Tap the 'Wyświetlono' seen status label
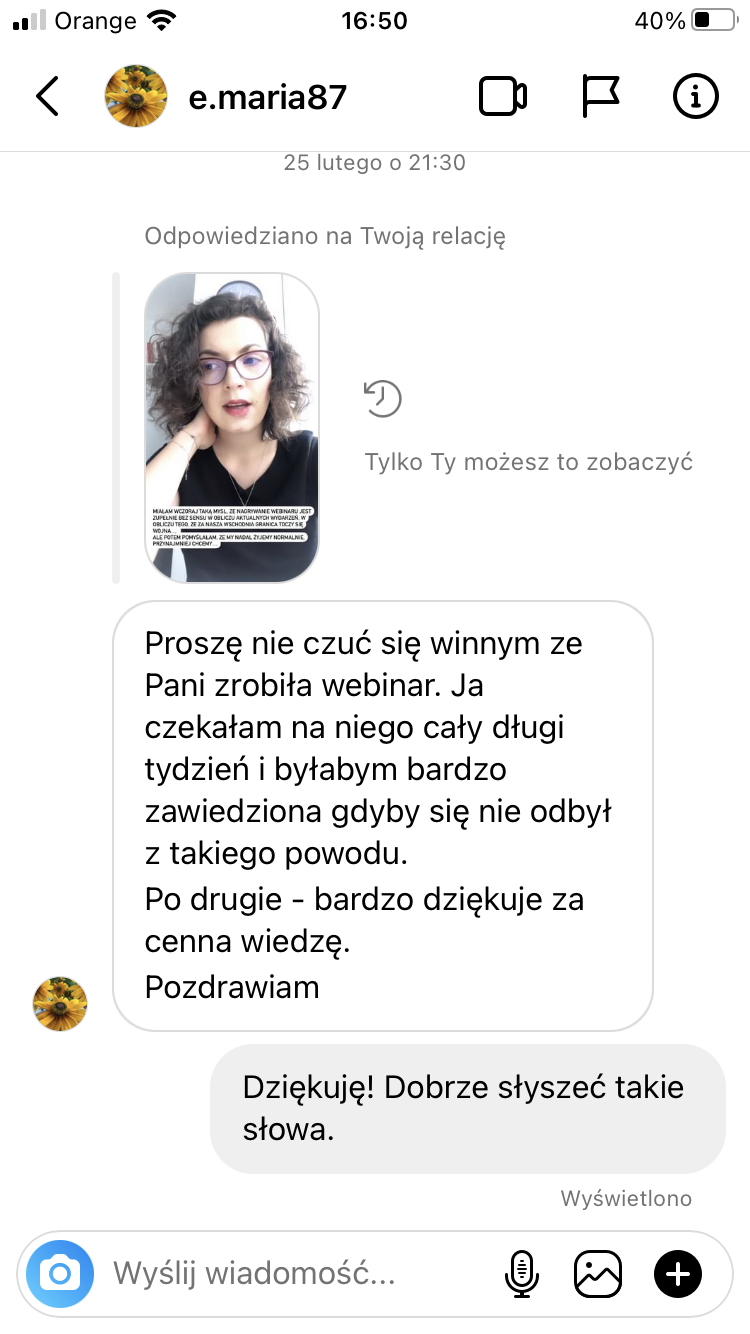The width and height of the screenshot is (750, 1334). pos(626,1198)
